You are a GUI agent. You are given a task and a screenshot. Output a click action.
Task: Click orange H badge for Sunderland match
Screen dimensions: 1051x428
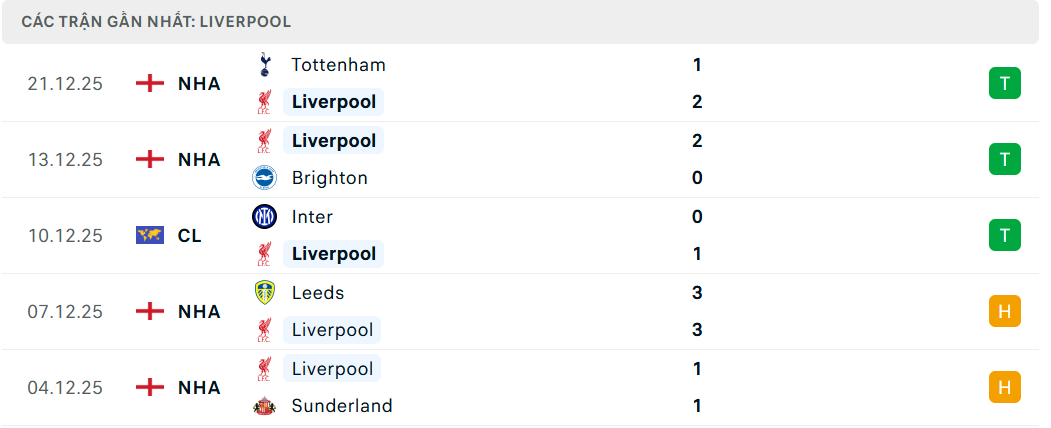(1004, 387)
